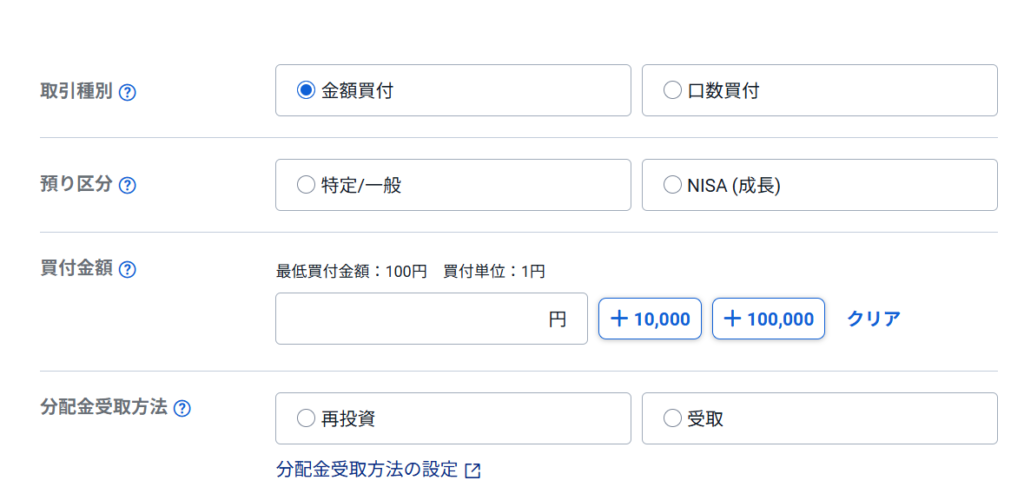Open help icon beside 分配金受取方法
Image resolution: width=1024 pixels, height=500 pixels.
click(x=182, y=408)
